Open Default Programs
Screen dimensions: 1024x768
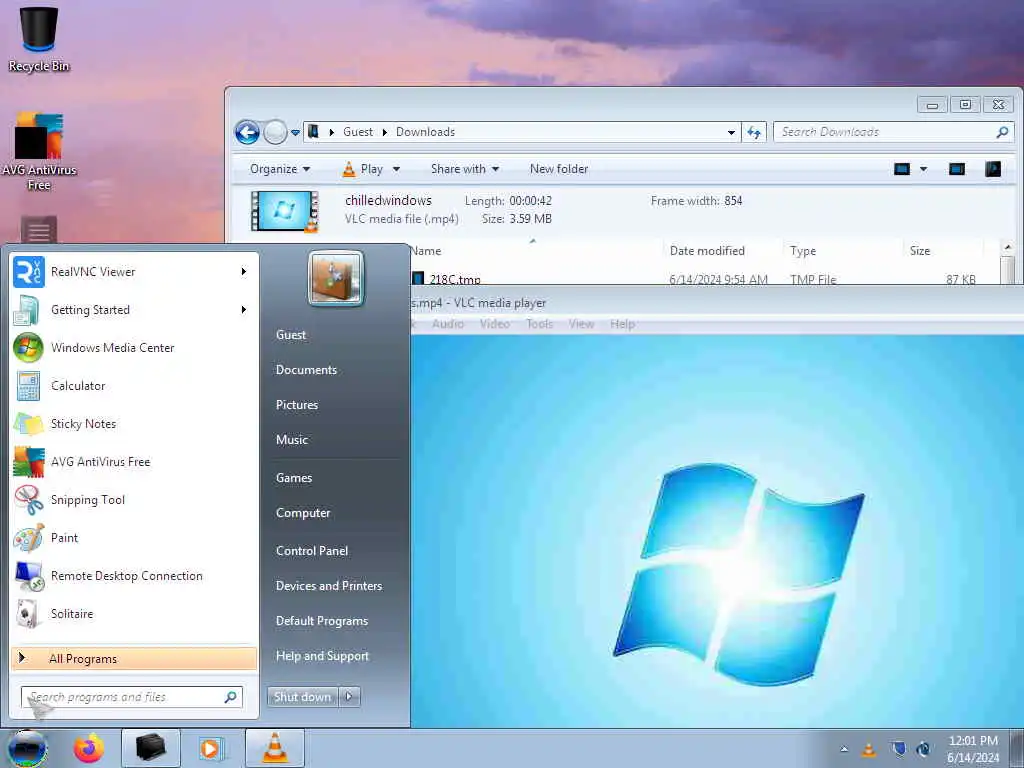pos(321,621)
